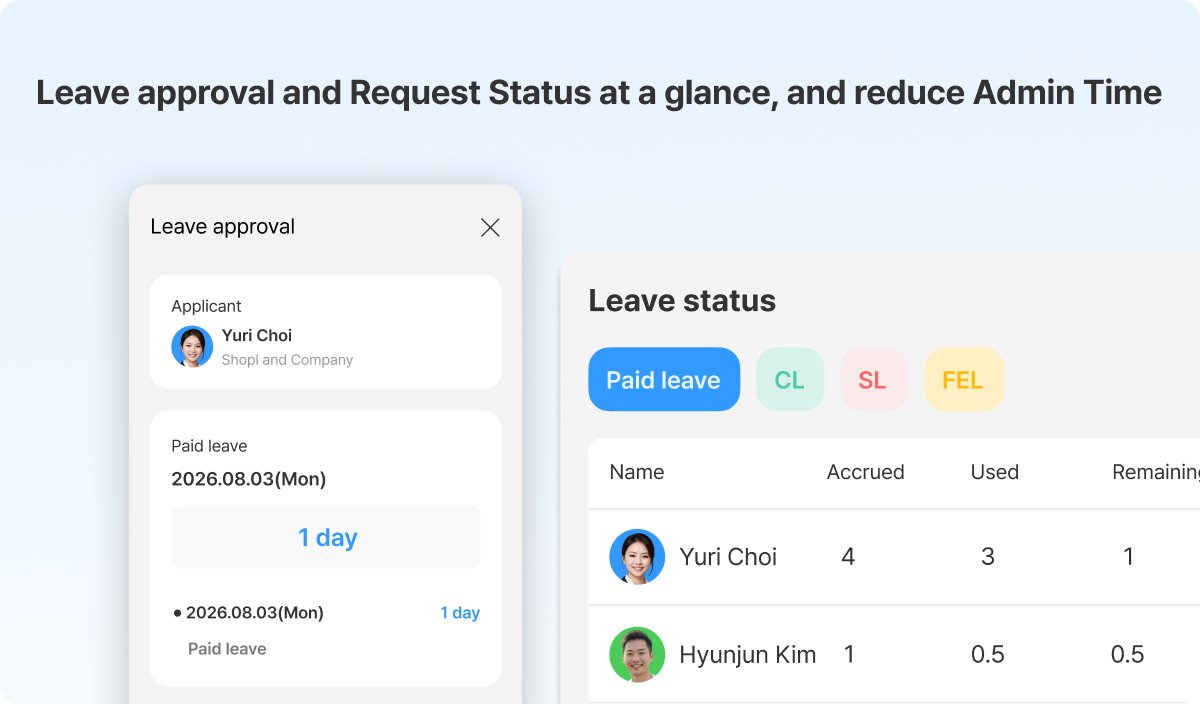
Task: Open the FEL leave tab
Action: (963, 380)
